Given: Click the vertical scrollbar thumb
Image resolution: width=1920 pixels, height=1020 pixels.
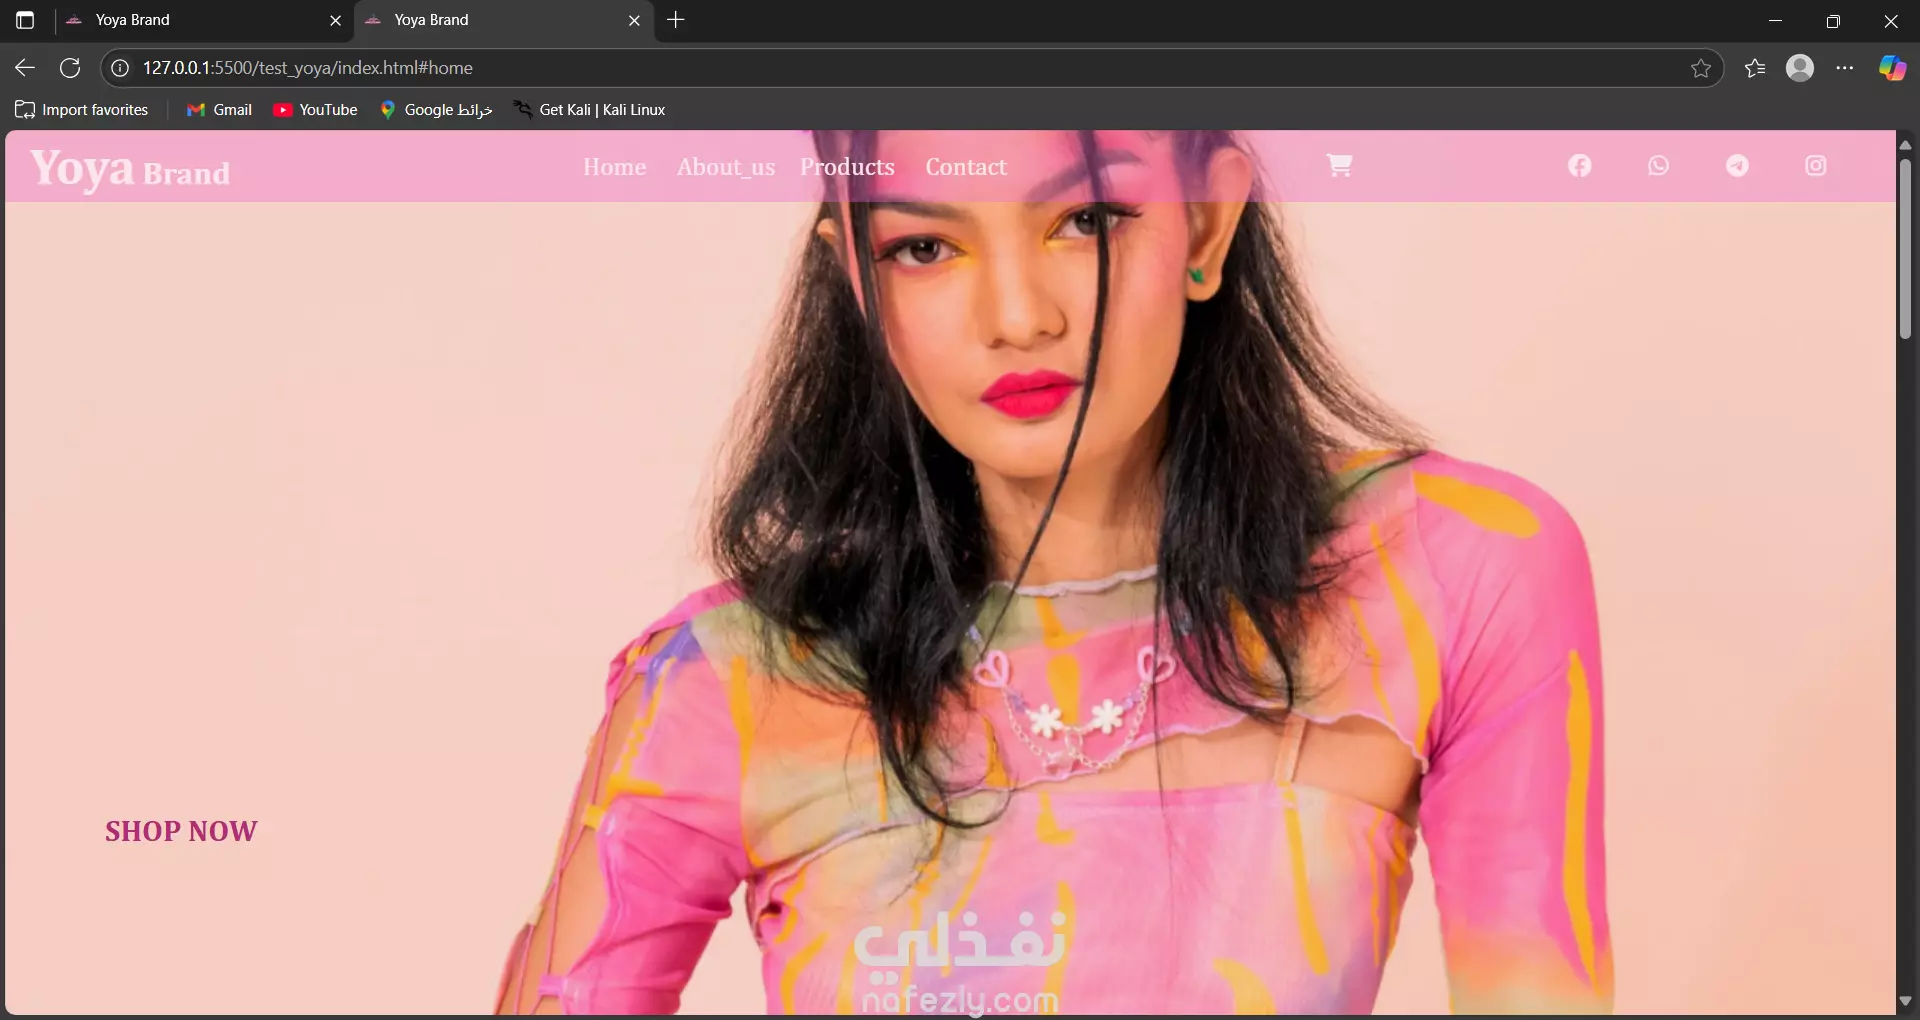Looking at the screenshot, I should (x=1905, y=248).
